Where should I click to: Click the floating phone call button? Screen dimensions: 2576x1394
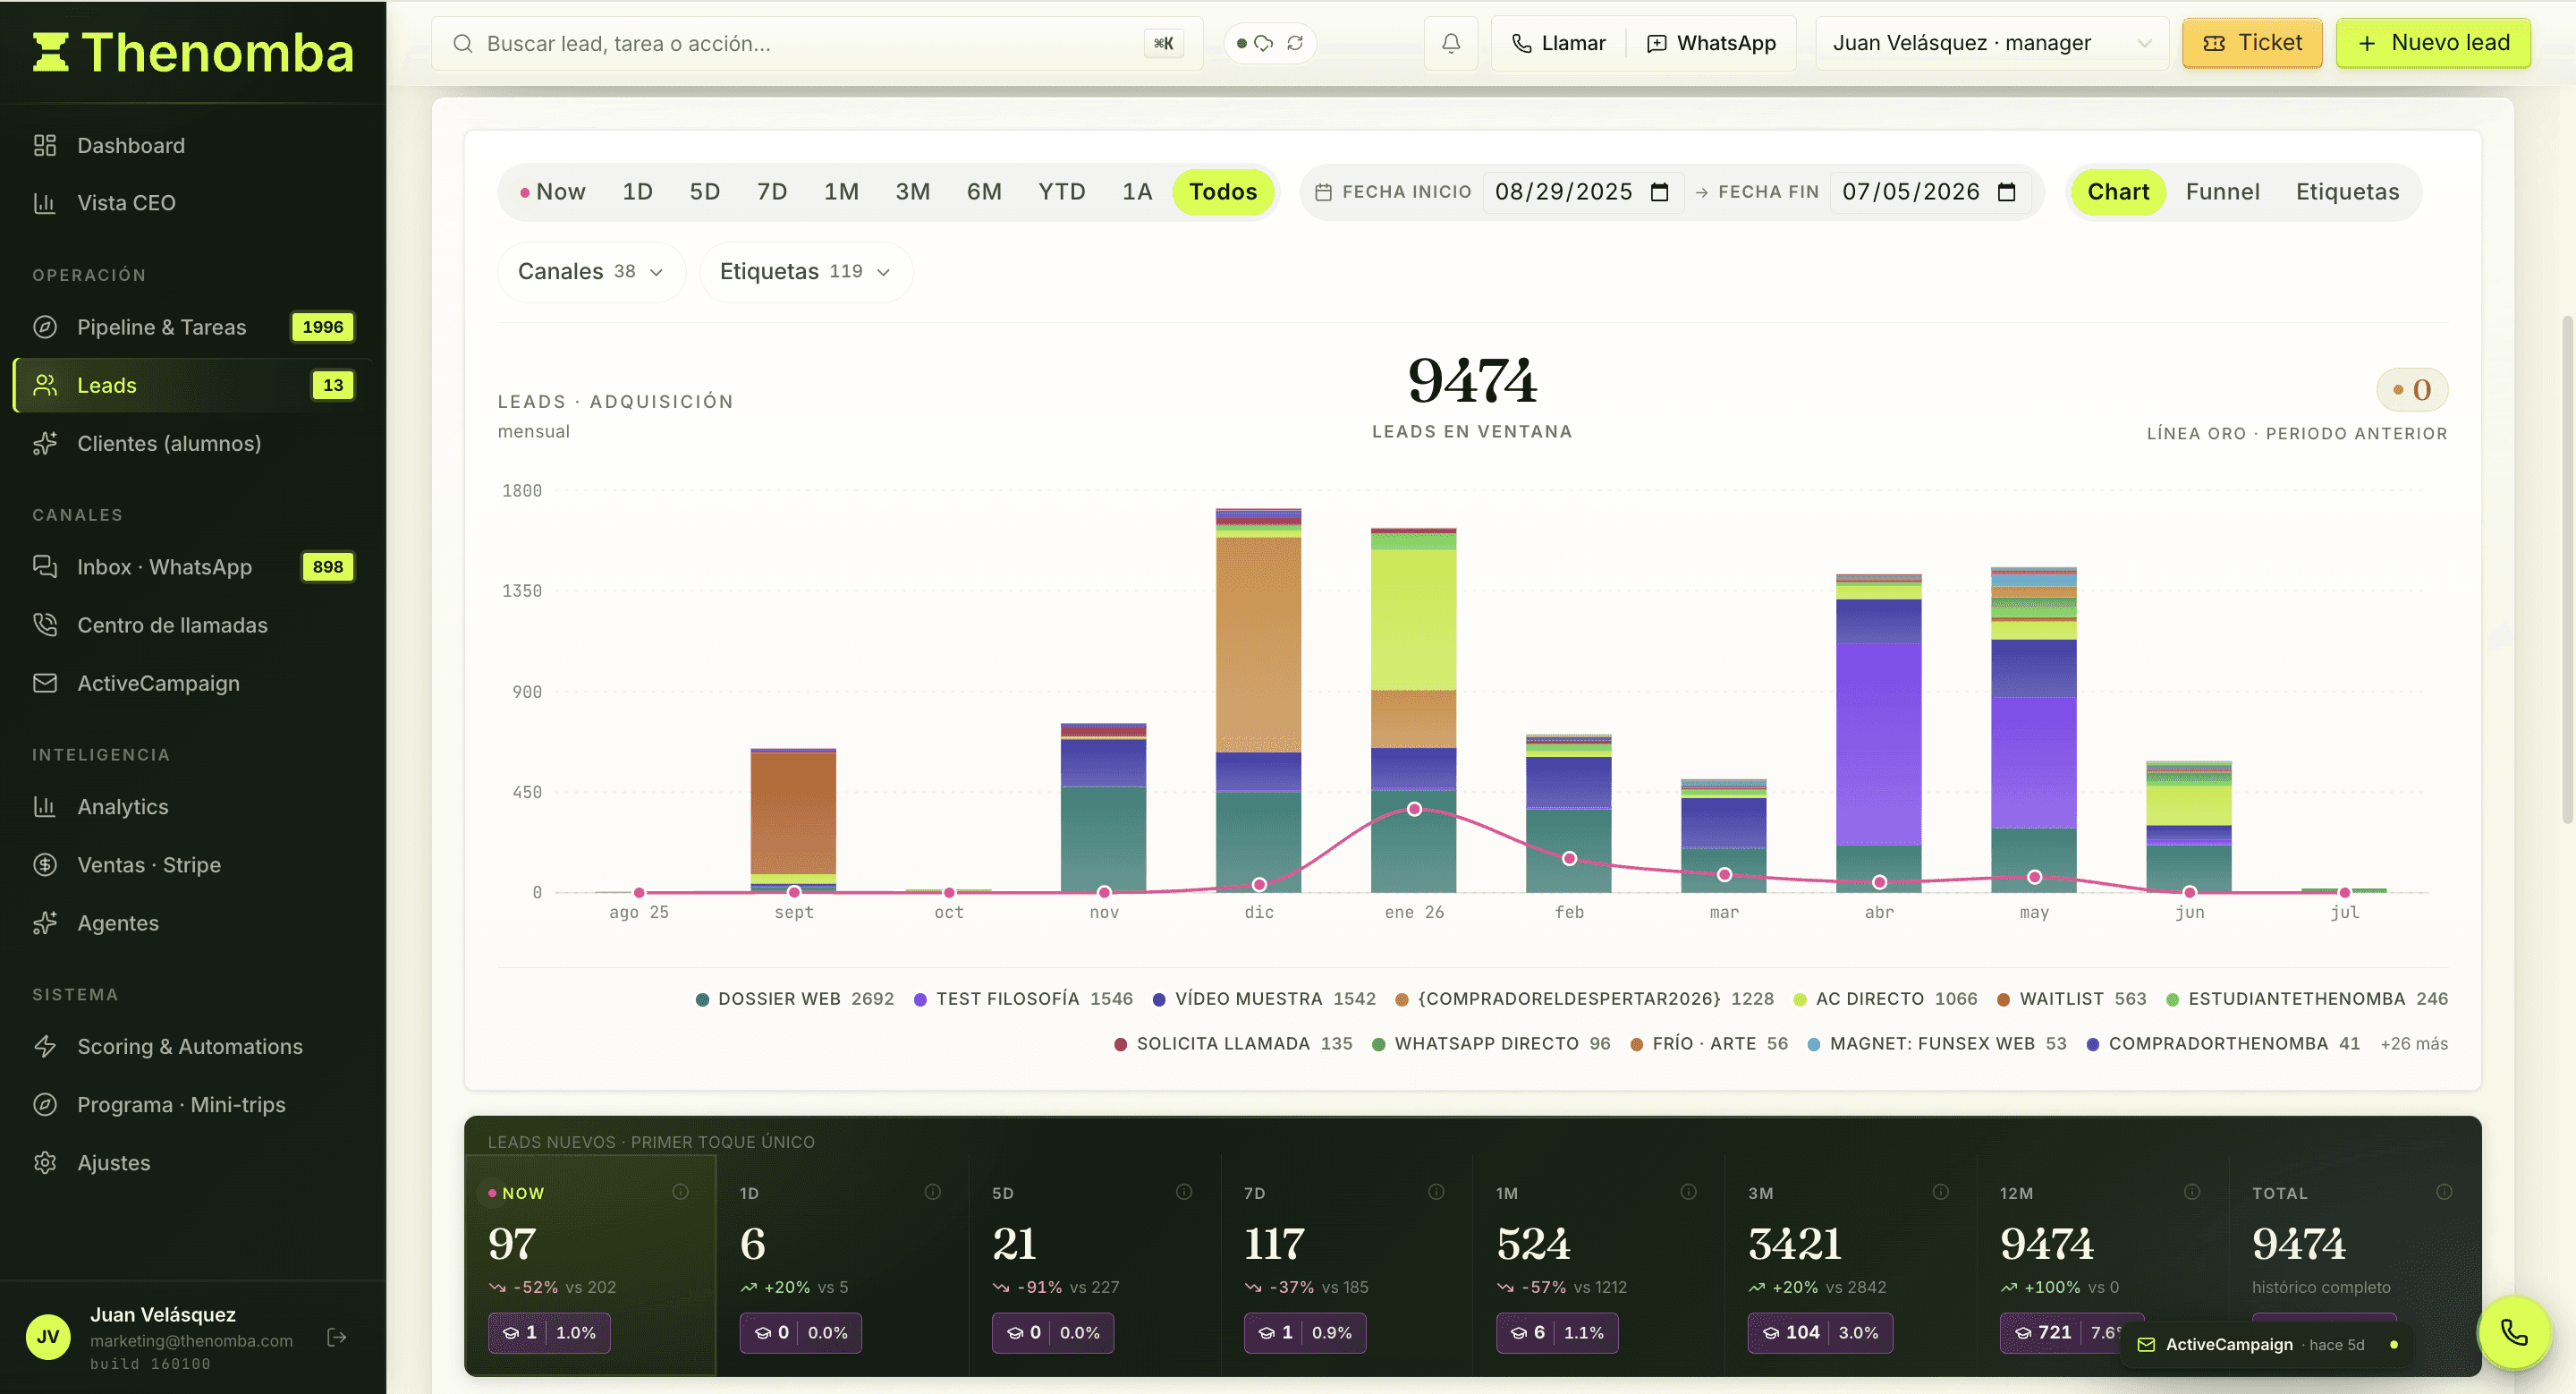(2514, 1332)
